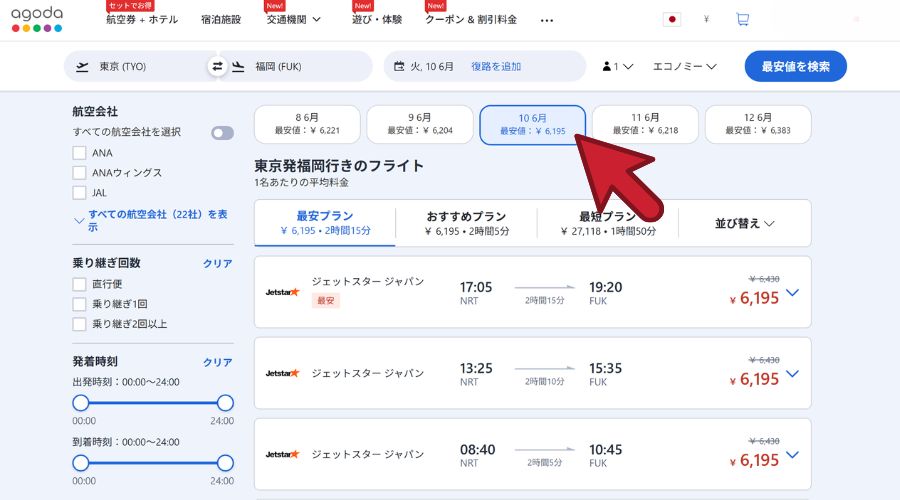Open the passenger count dropdown
The width and height of the screenshot is (900, 500).
click(618, 67)
